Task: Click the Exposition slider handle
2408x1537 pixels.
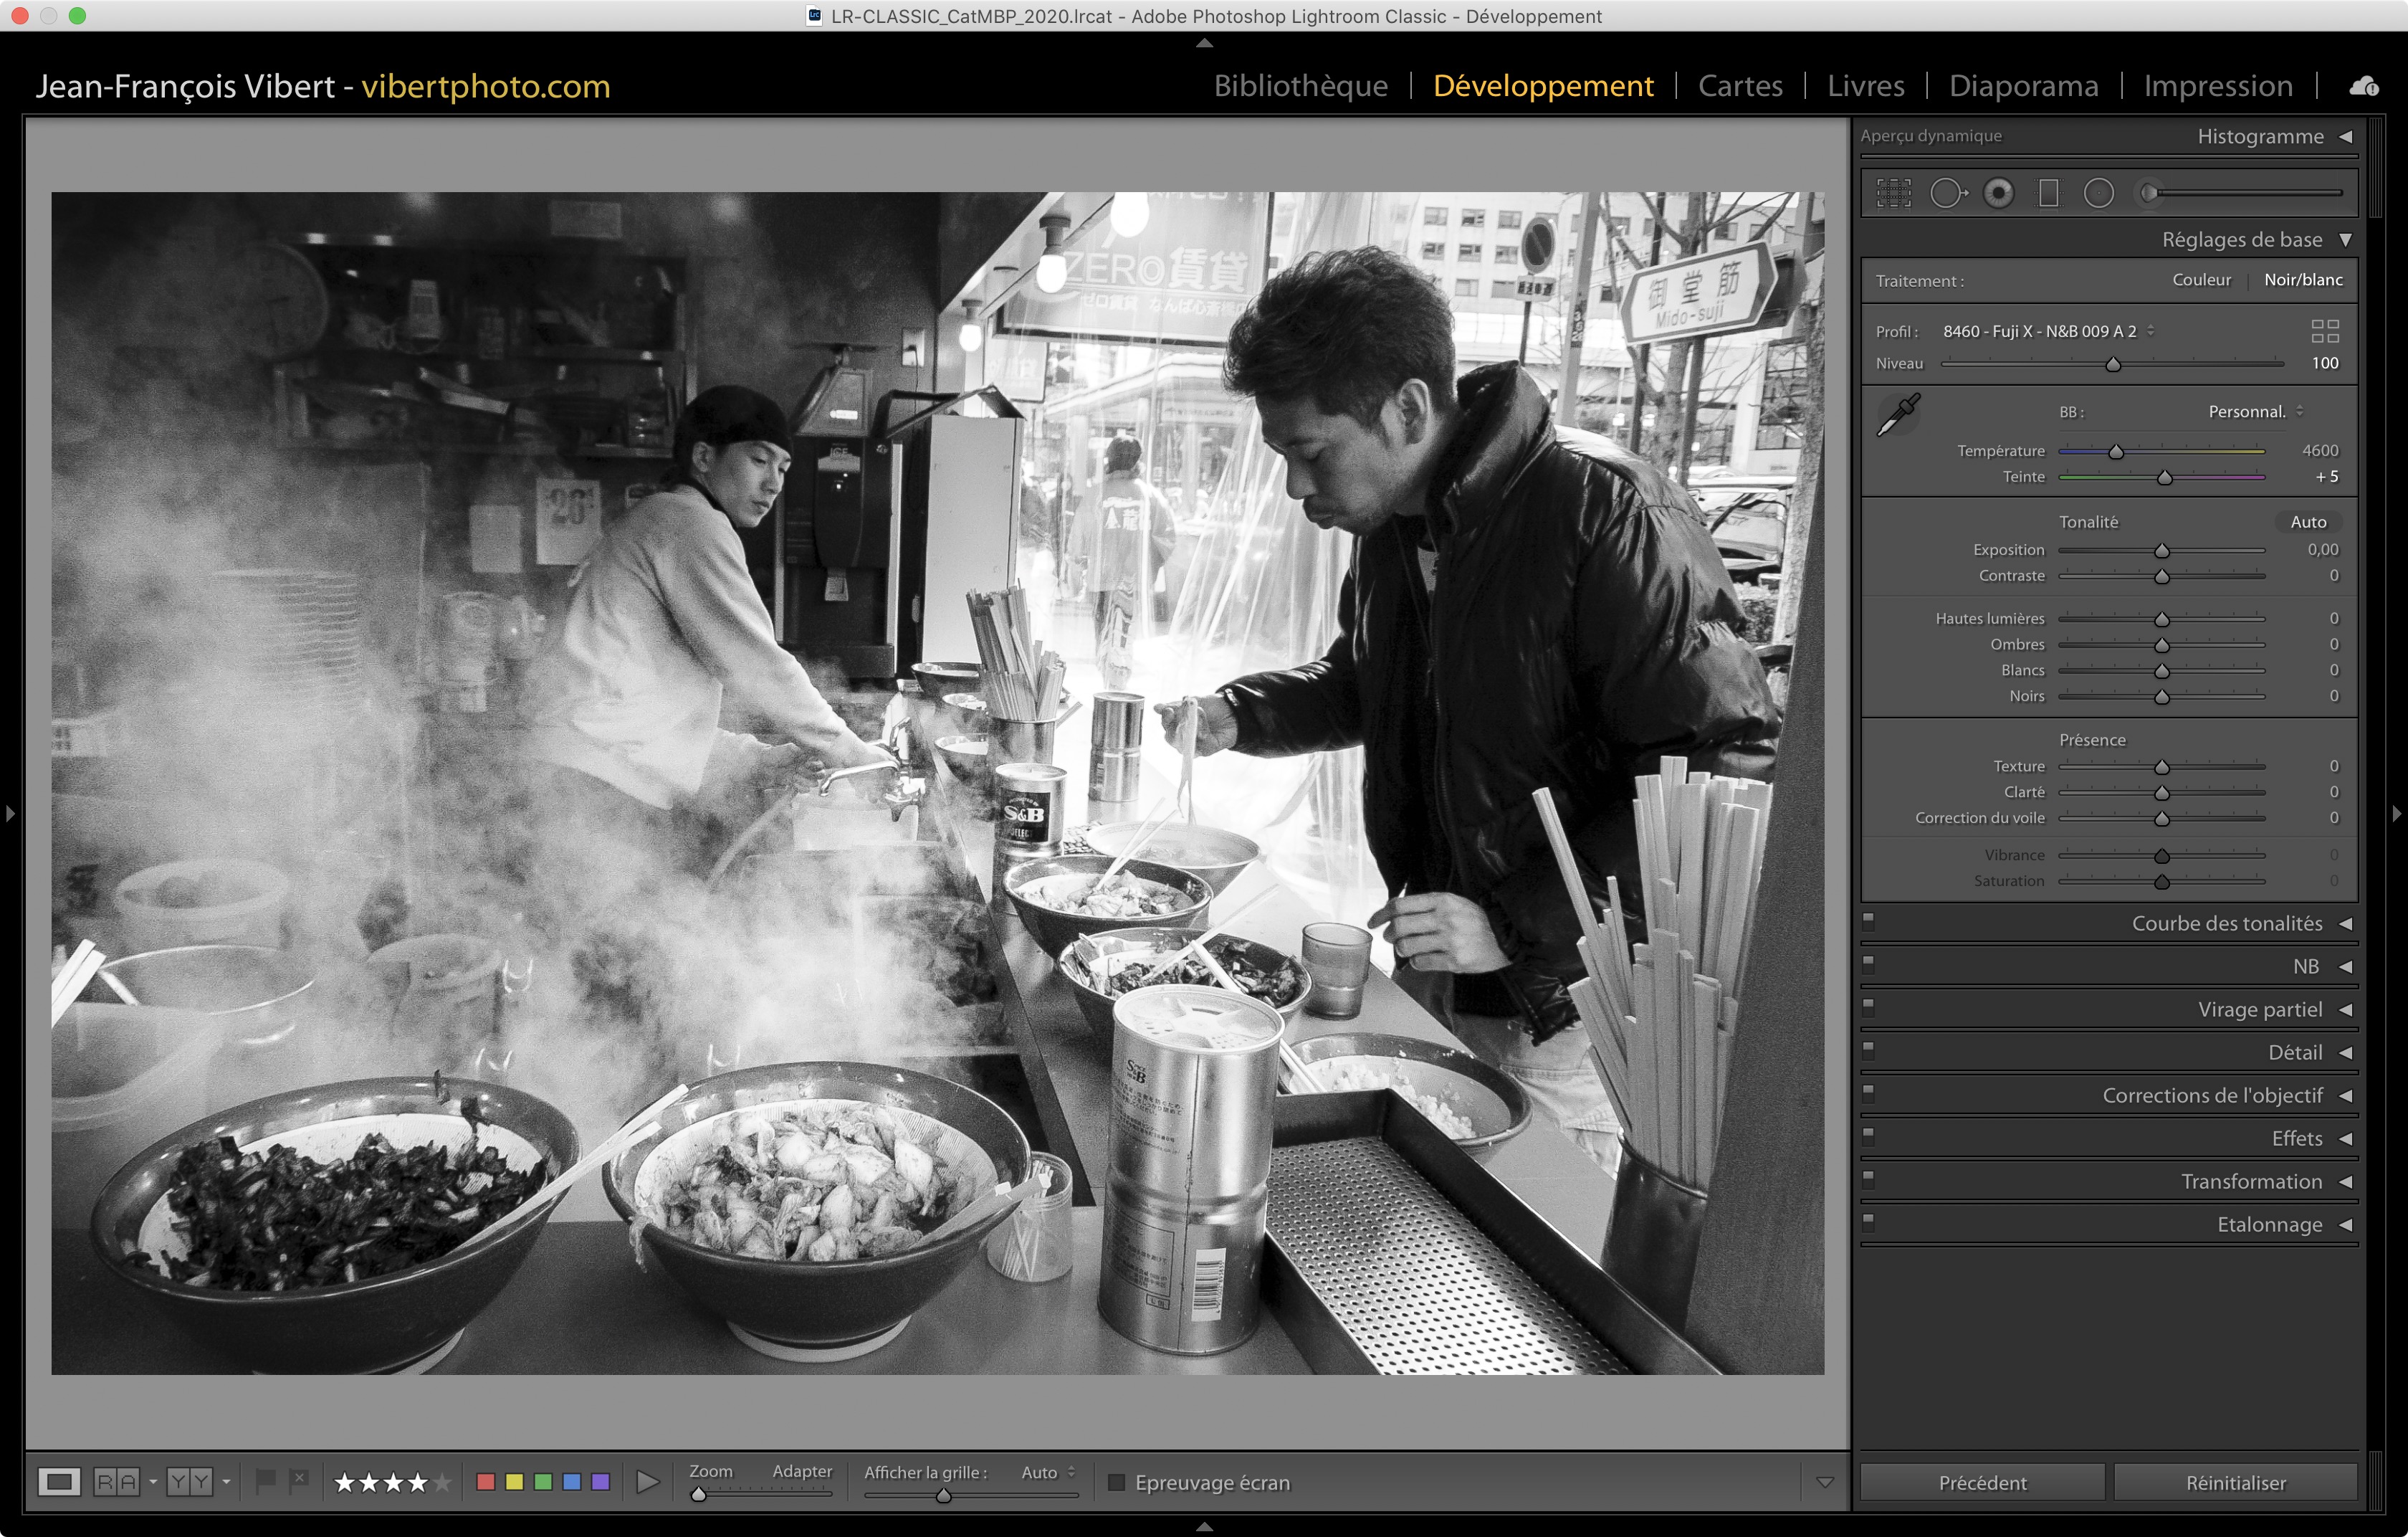Action: pyautogui.click(x=2161, y=551)
